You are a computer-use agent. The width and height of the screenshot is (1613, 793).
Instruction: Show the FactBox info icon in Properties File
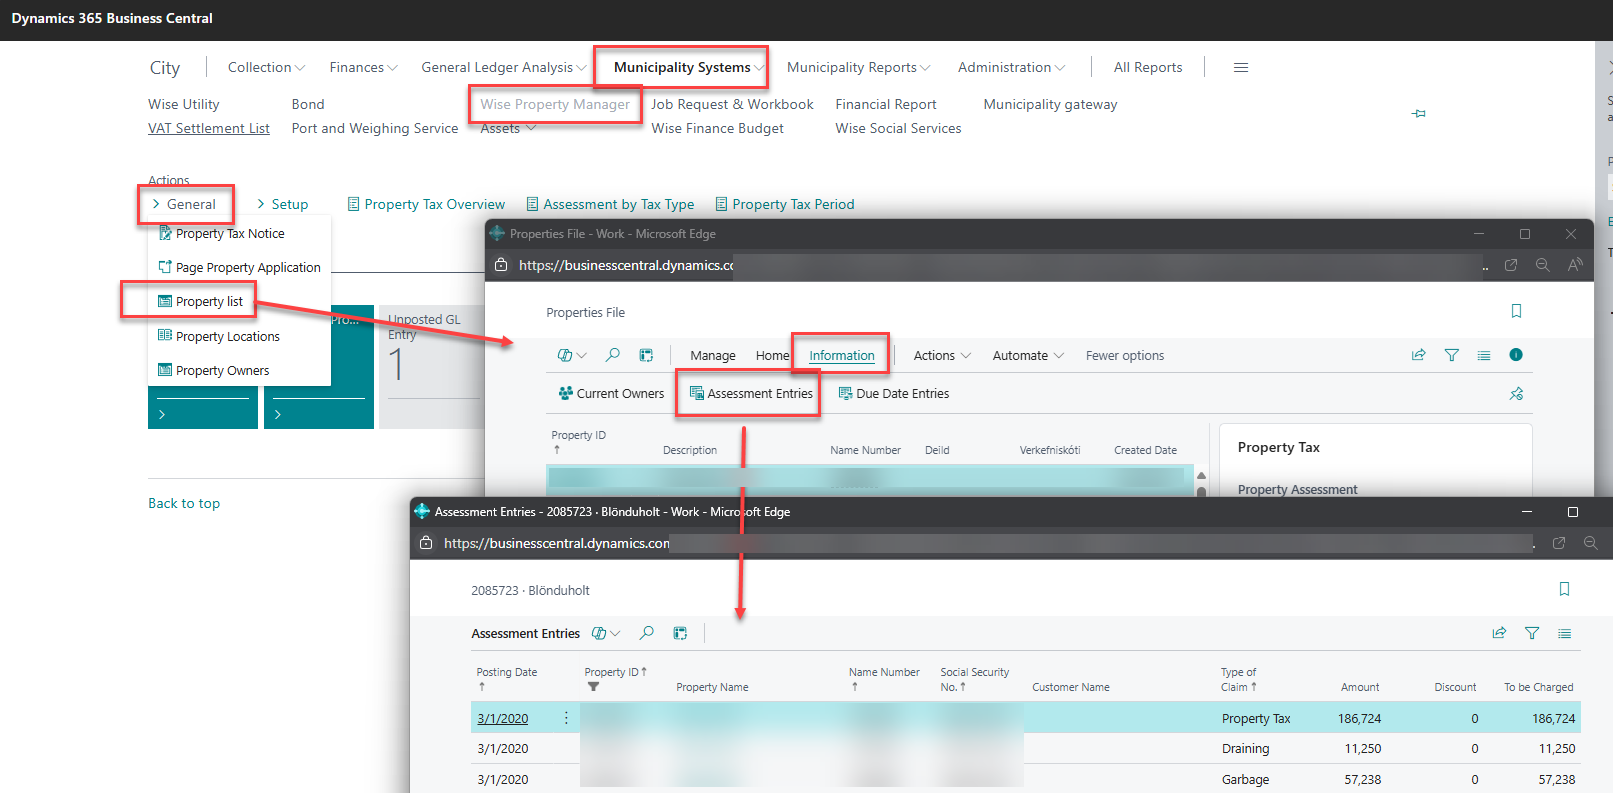(x=1516, y=355)
